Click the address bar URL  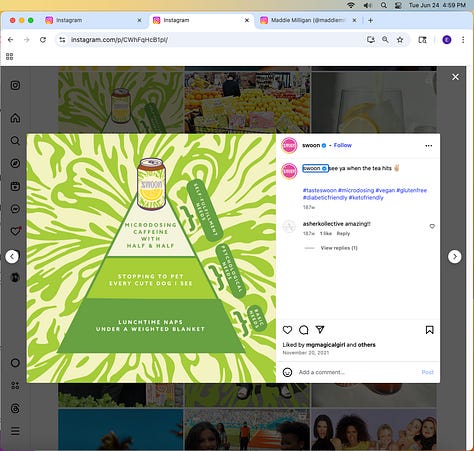point(119,40)
